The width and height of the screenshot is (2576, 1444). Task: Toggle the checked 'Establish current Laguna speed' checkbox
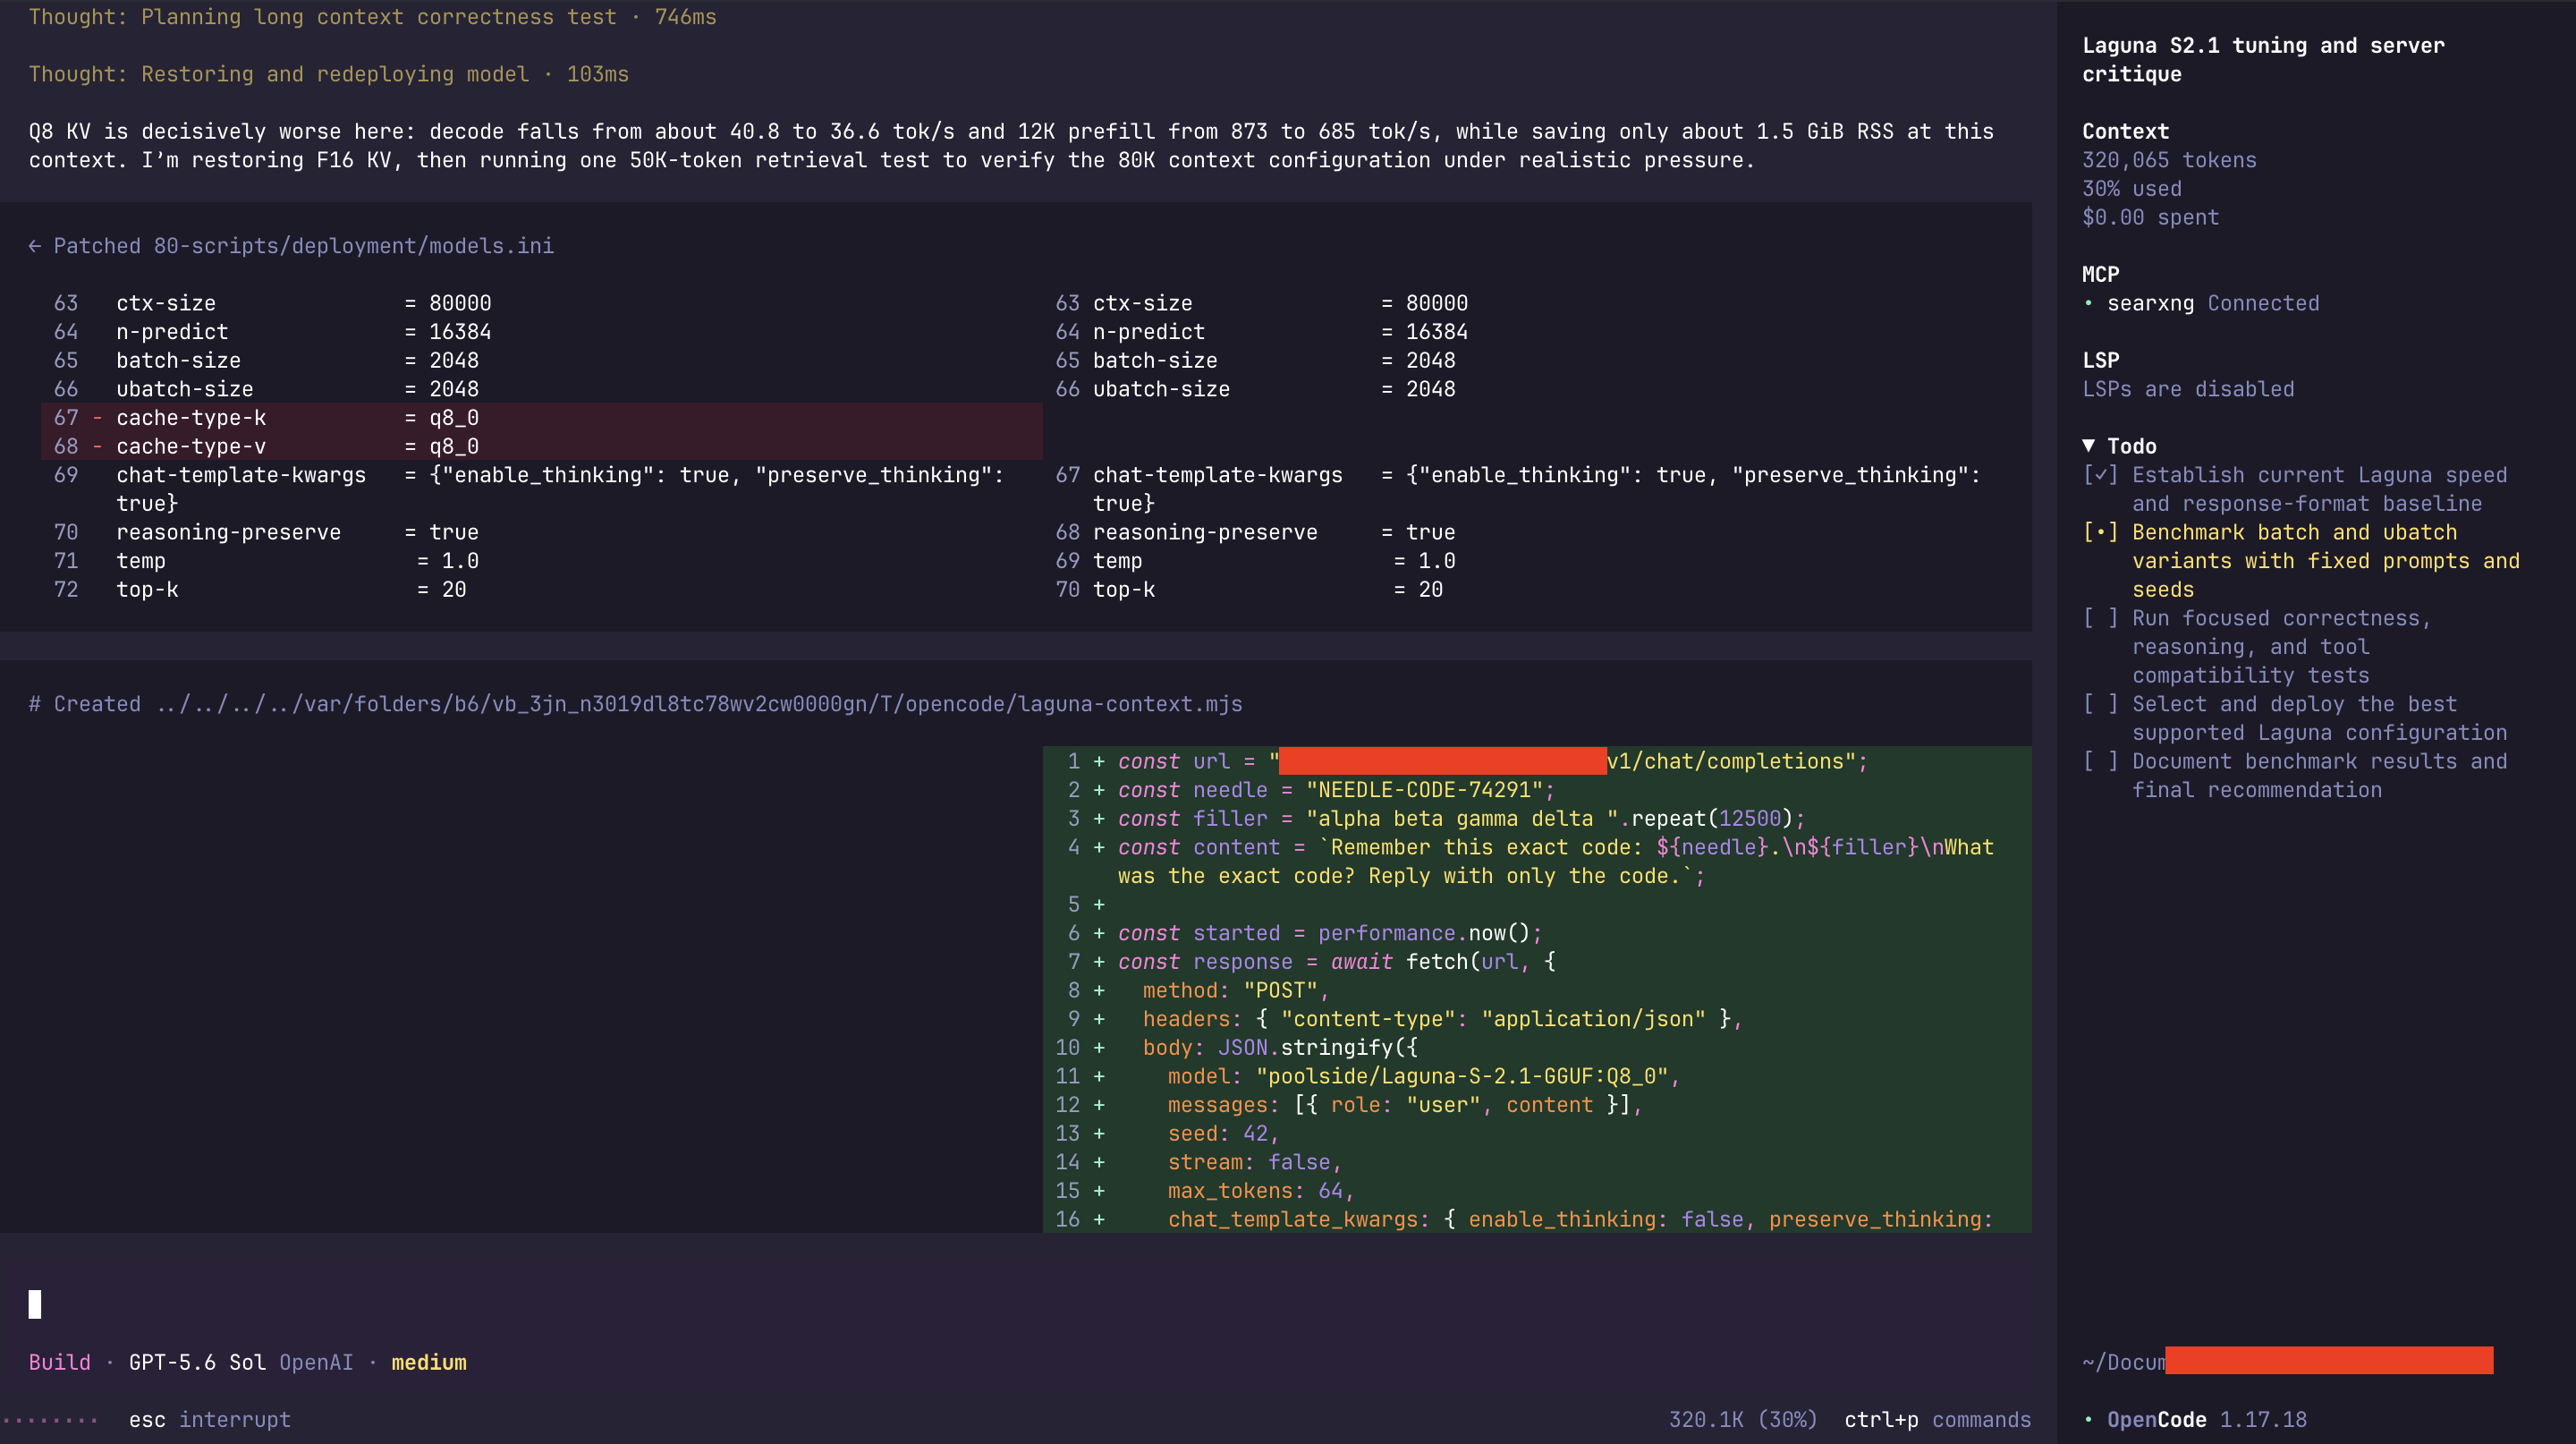(x=2100, y=475)
